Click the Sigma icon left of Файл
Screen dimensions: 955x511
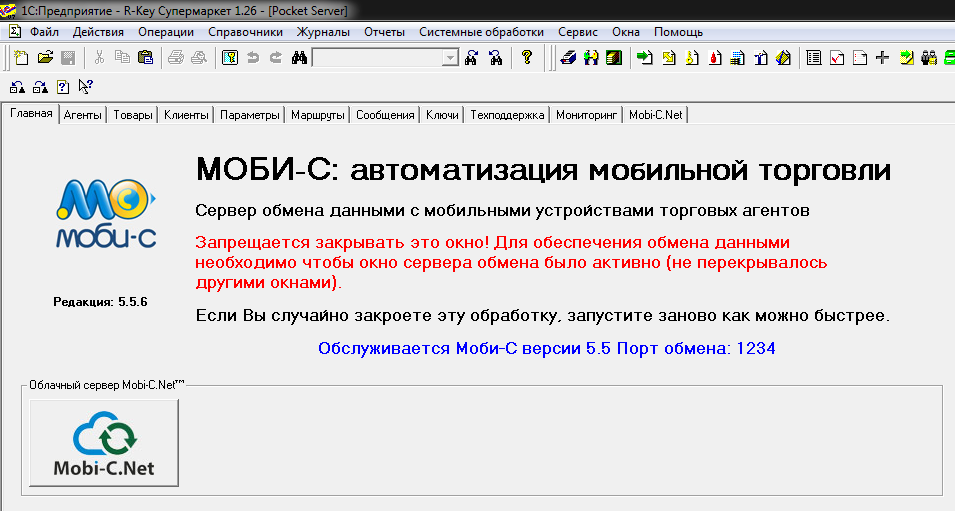15,32
